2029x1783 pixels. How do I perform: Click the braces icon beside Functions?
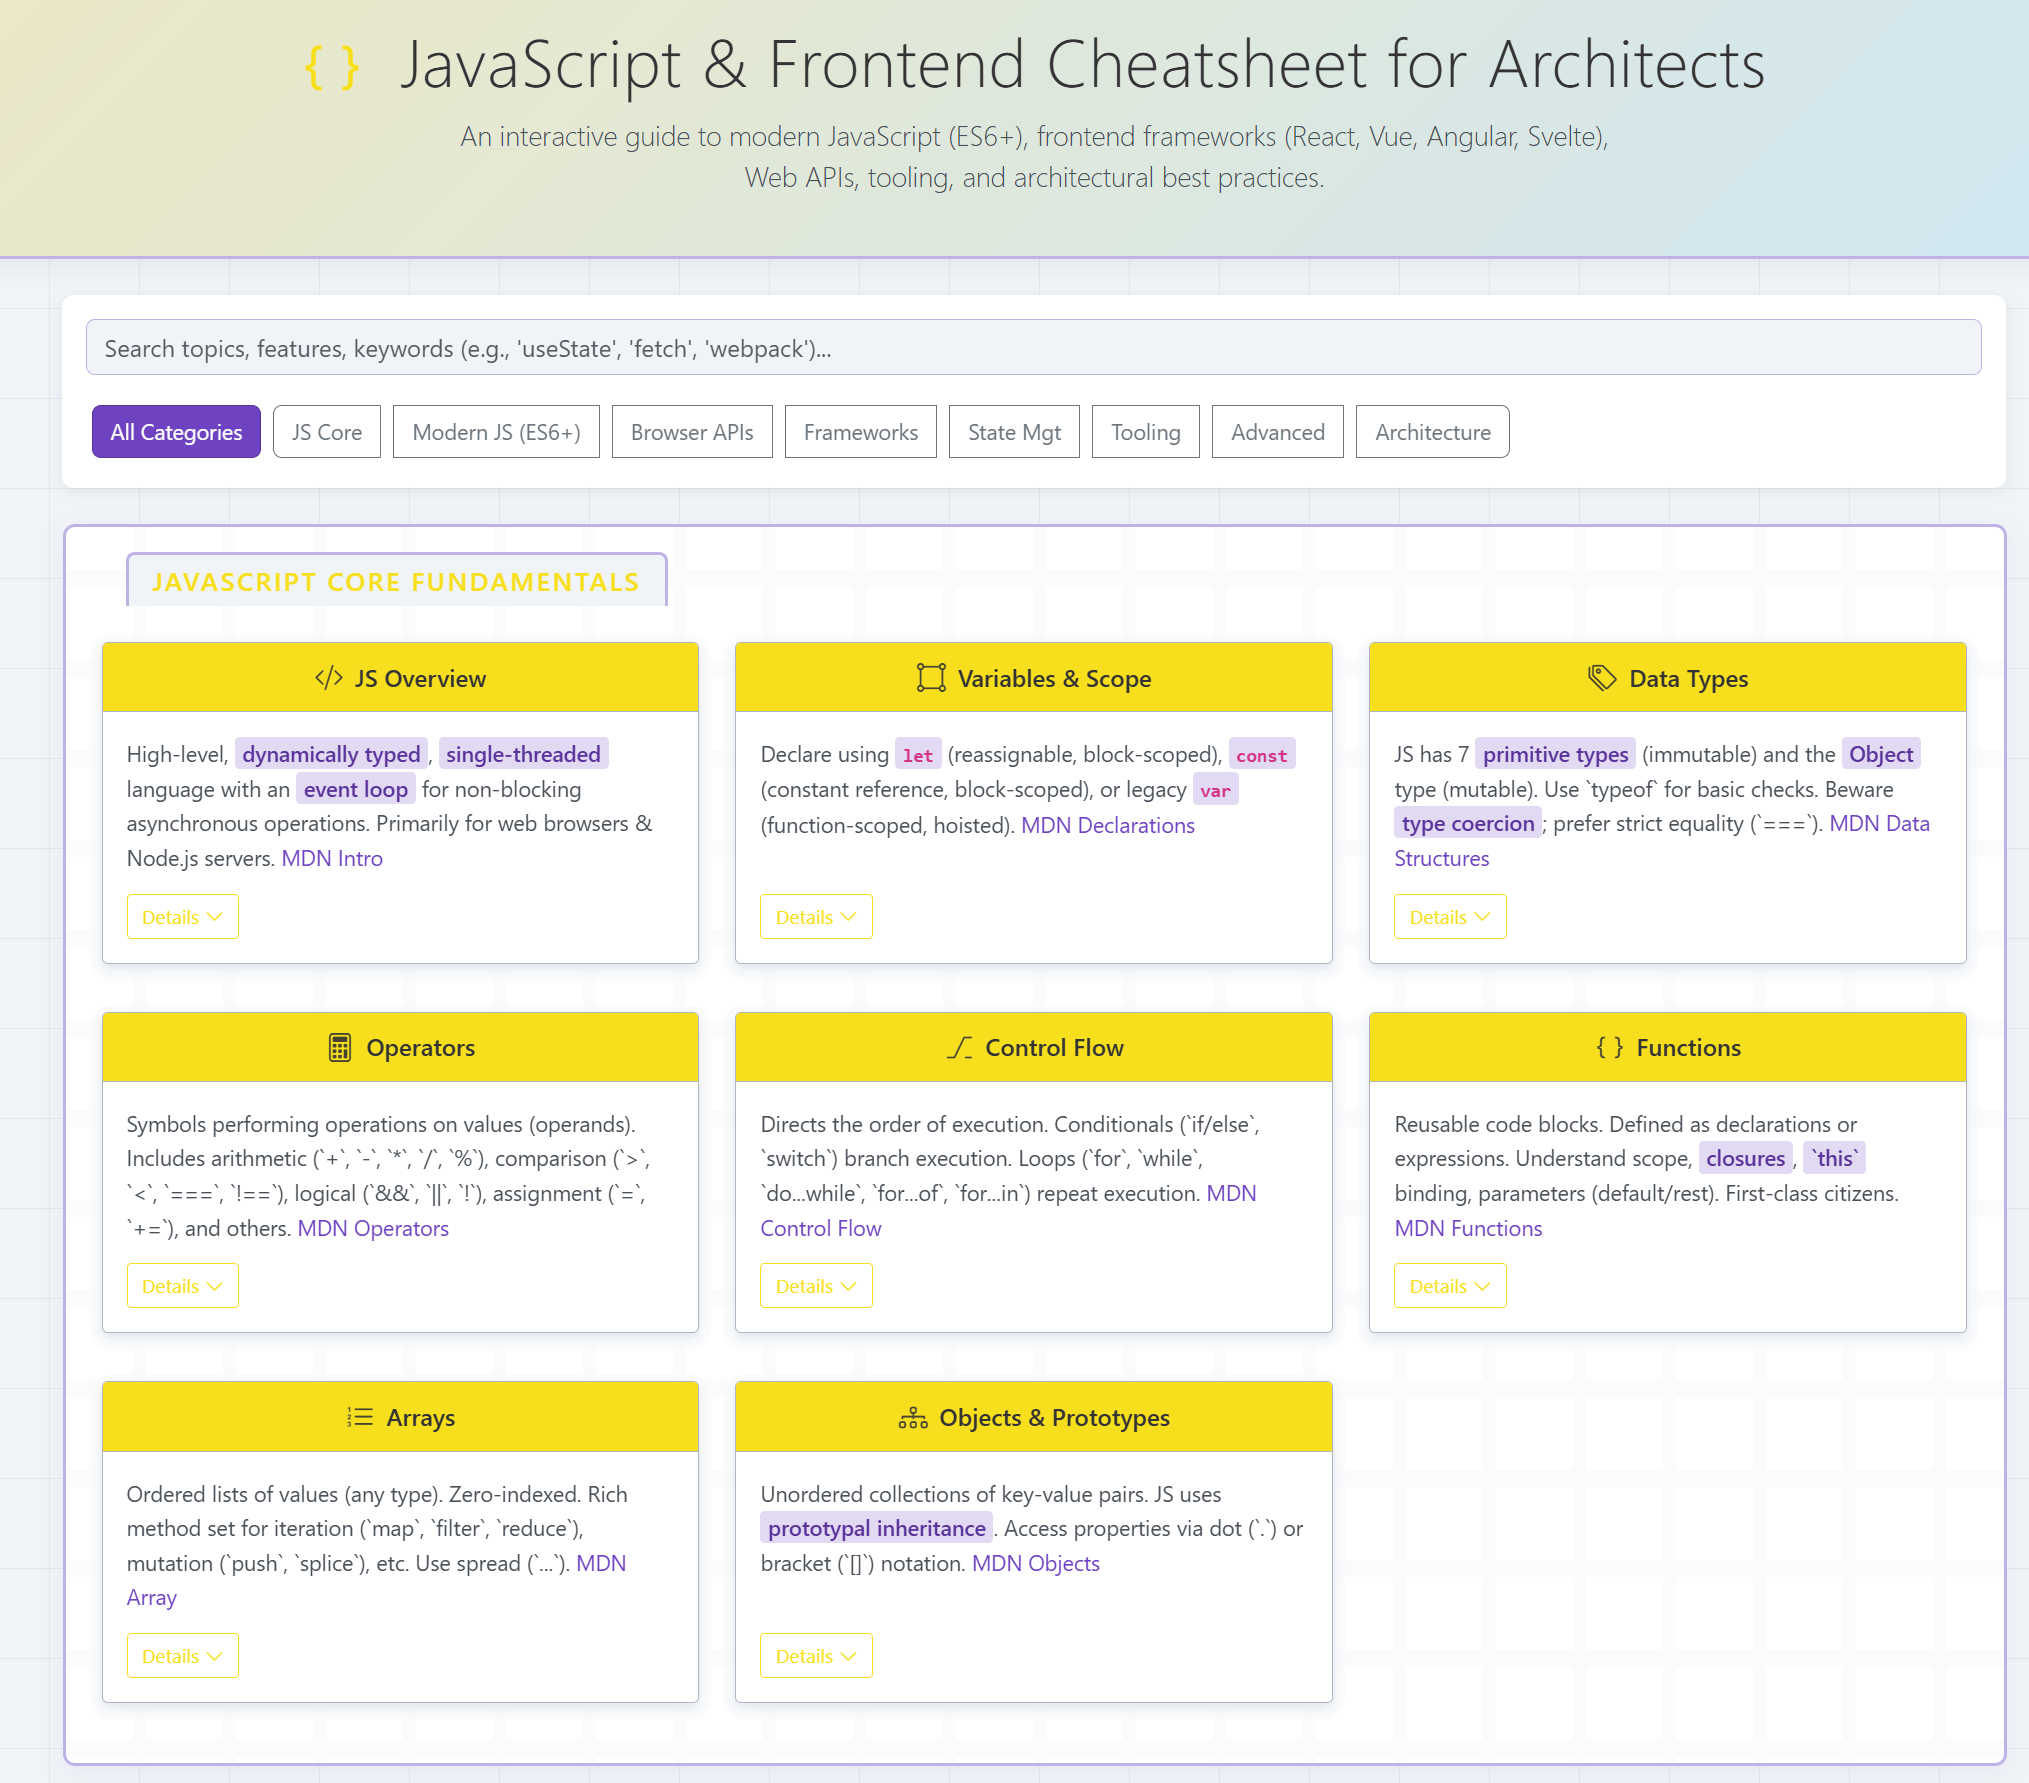pyautogui.click(x=1610, y=1047)
